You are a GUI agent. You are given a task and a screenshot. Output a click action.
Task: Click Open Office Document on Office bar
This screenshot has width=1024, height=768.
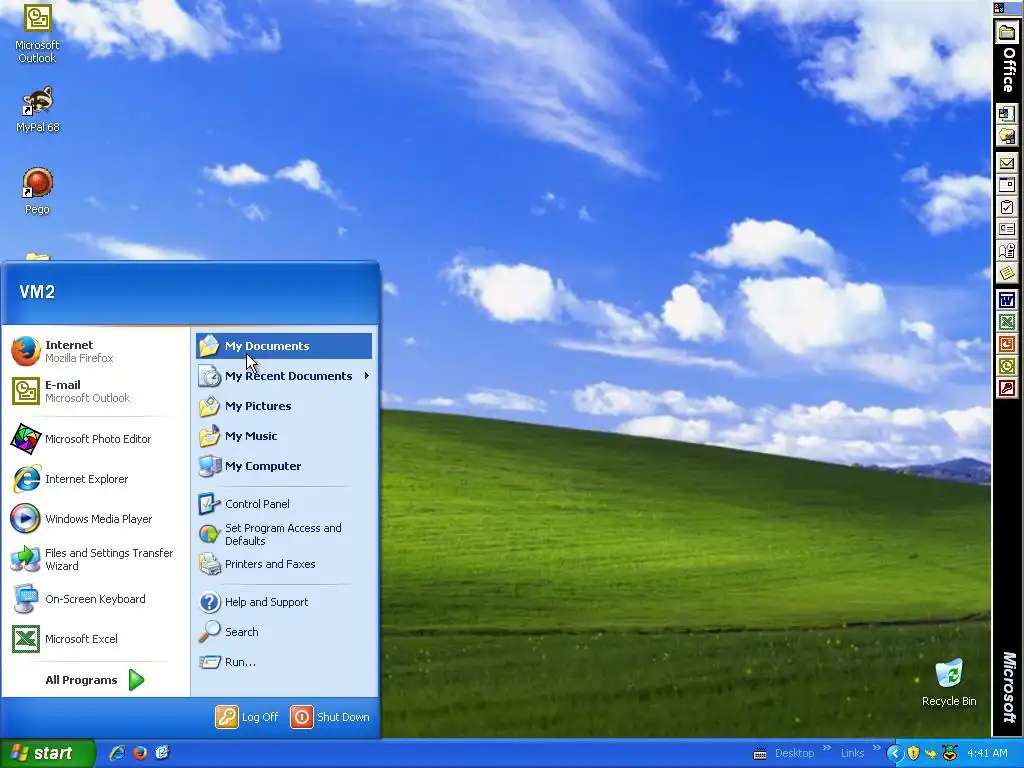(1007, 136)
